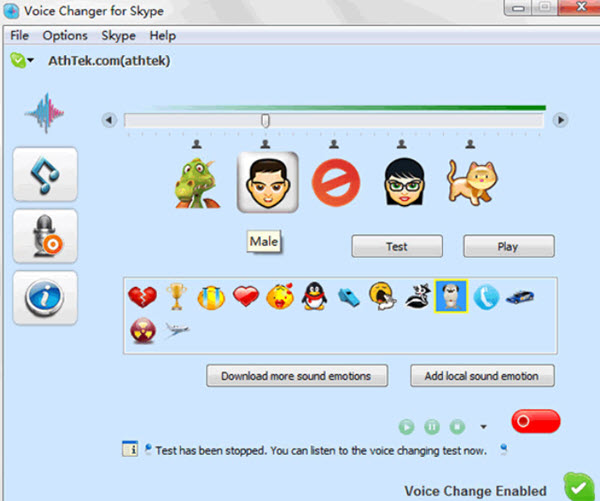Click the person marker above the dragon

pos(197,144)
